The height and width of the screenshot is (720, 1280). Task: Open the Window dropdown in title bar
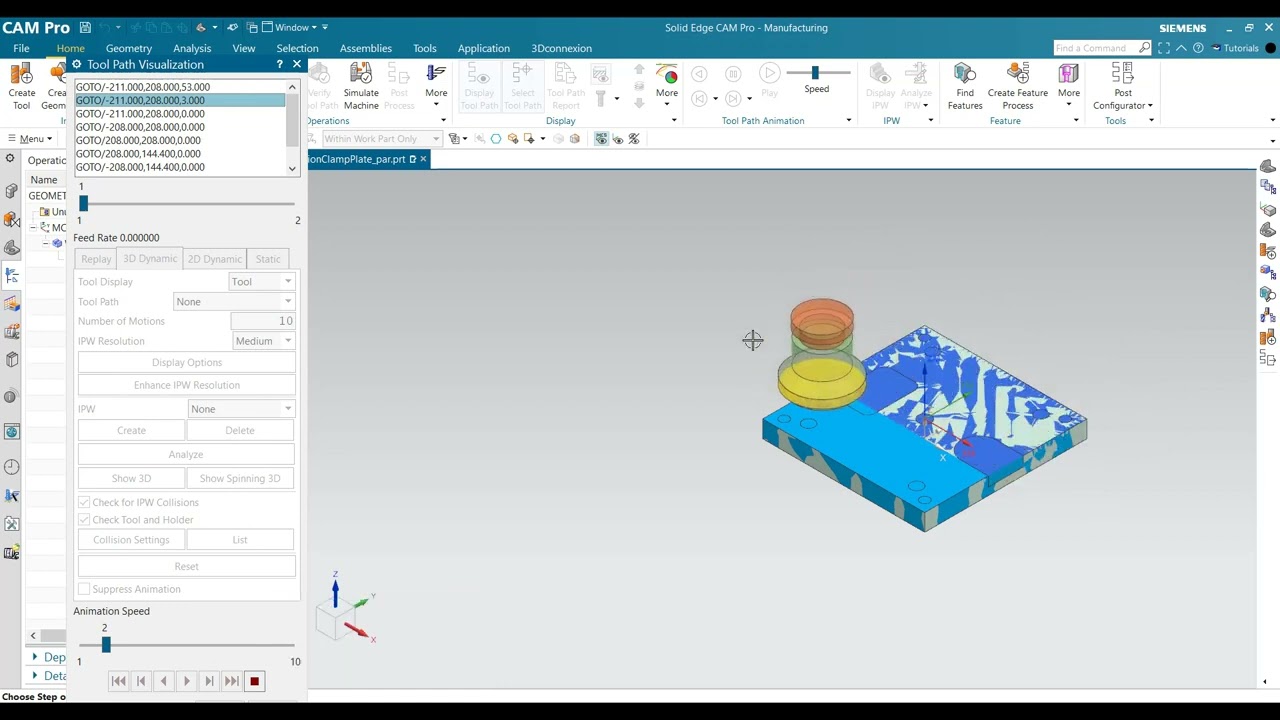293,27
